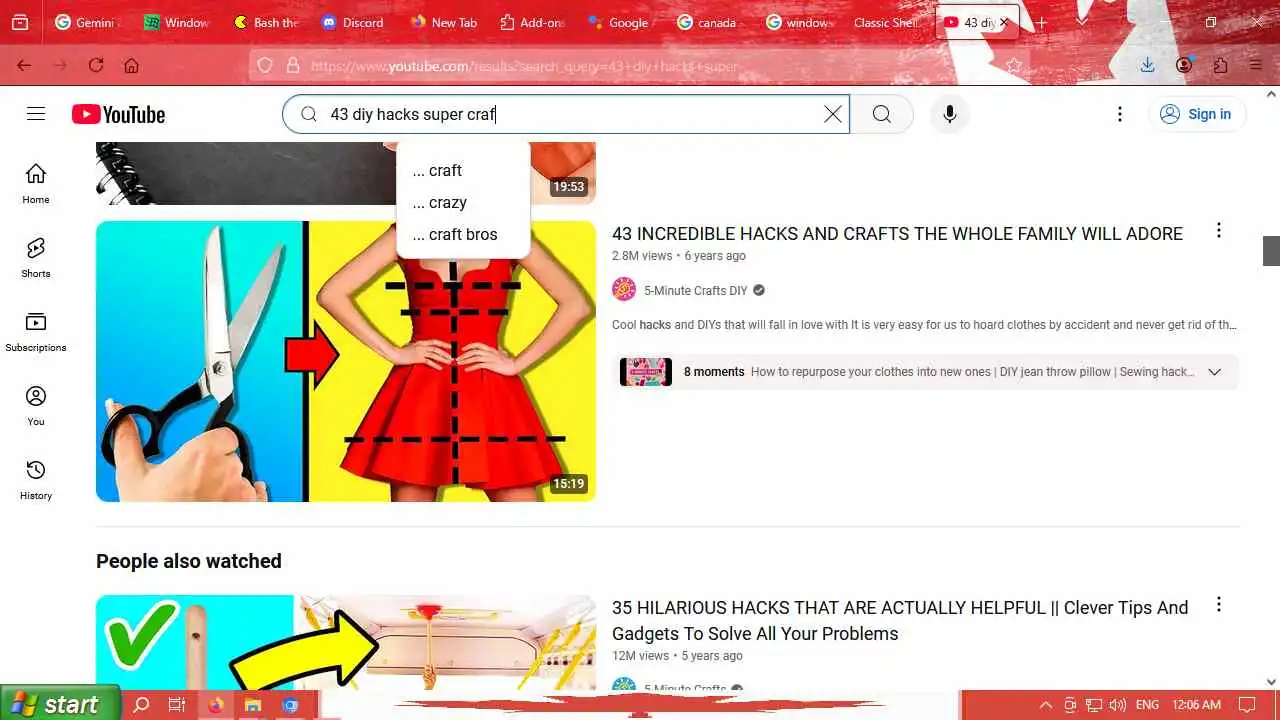The height and width of the screenshot is (720, 1280).
Task: Bookmark this page with star icon
Action: click(x=1013, y=65)
